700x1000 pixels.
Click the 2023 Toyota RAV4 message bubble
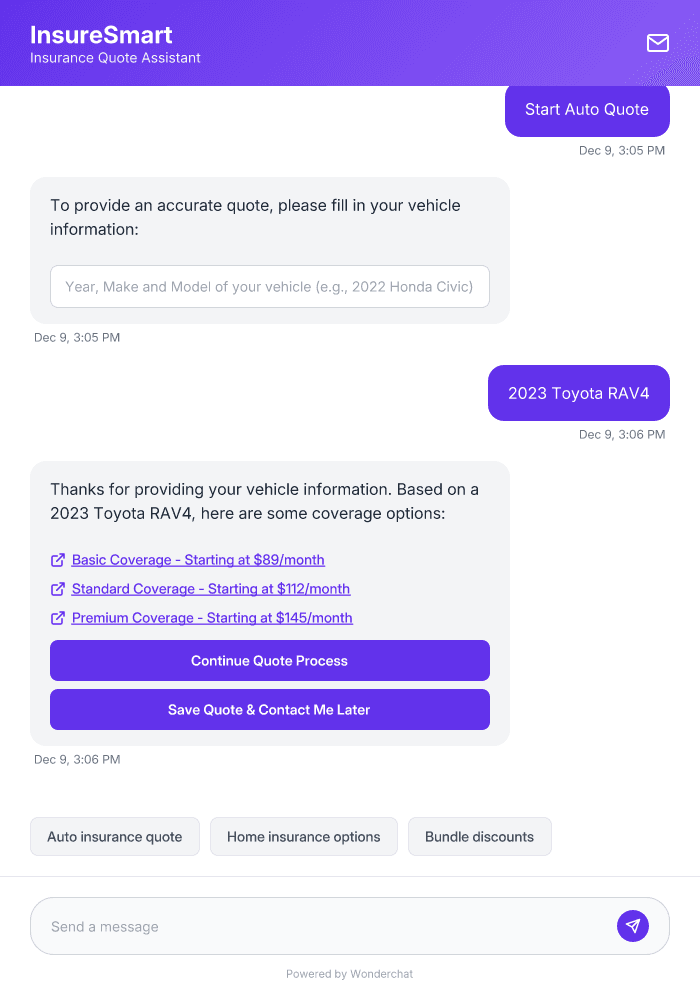578,393
